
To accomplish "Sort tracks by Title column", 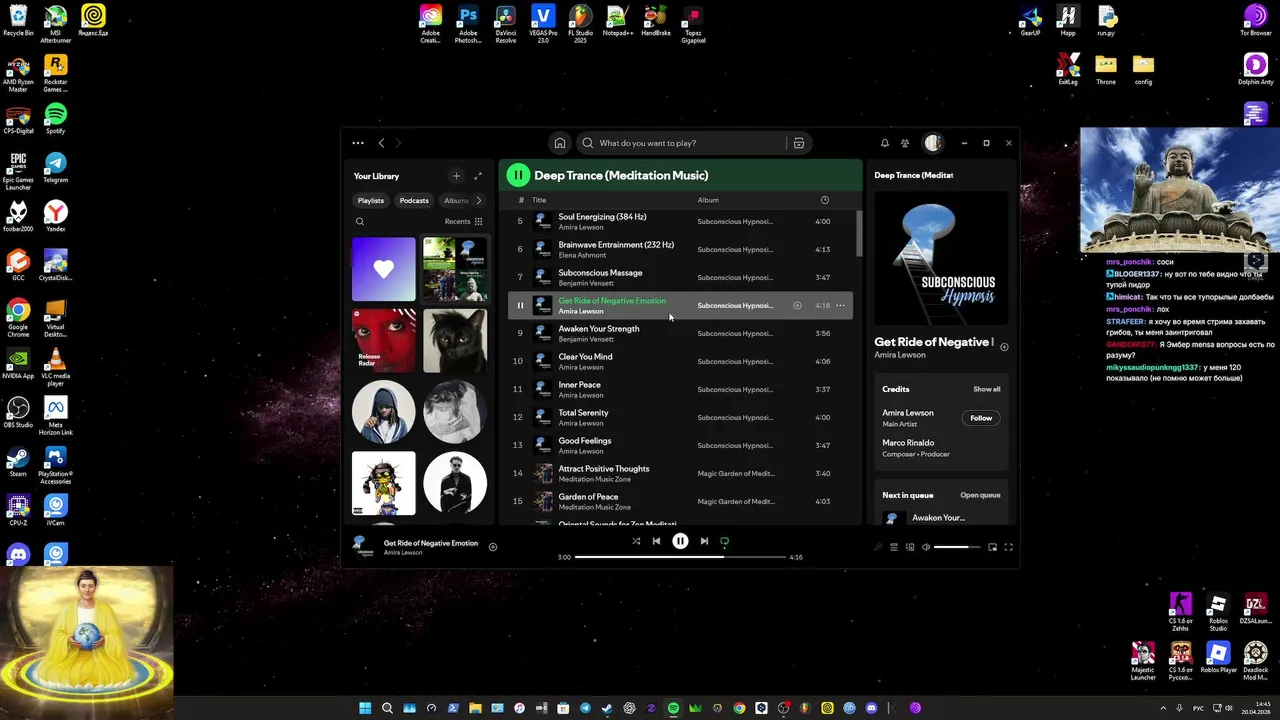I will (x=539, y=200).
